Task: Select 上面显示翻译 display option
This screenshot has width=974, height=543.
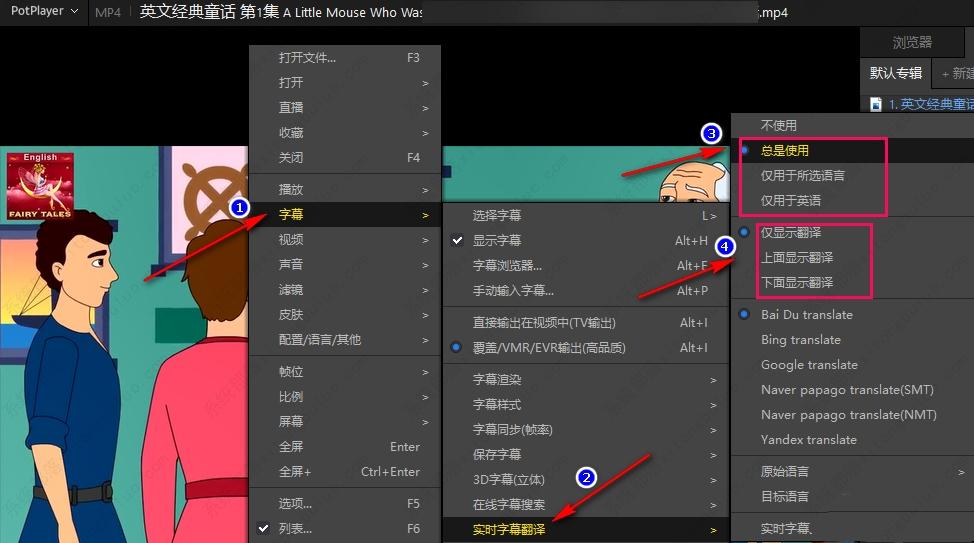Action: click(853, 257)
